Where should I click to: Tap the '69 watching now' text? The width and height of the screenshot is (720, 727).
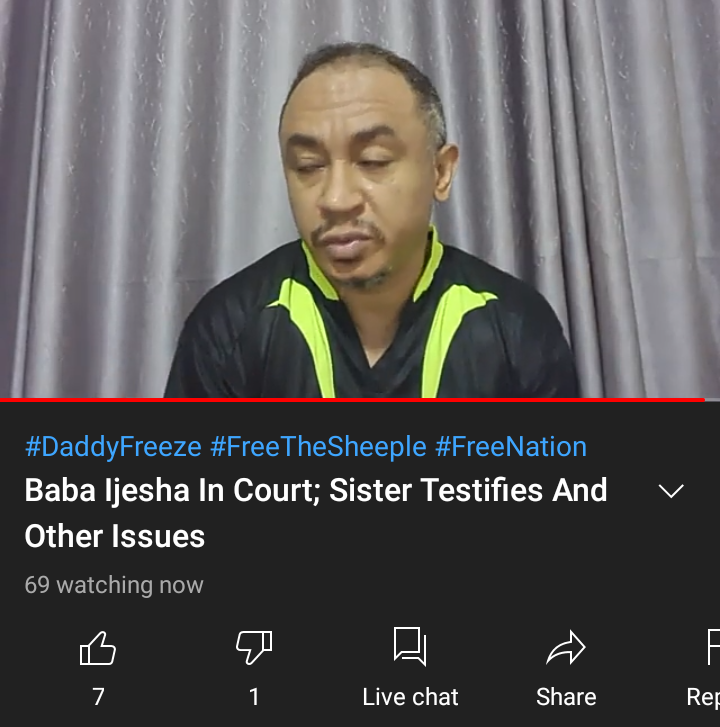pyautogui.click(x=114, y=585)
